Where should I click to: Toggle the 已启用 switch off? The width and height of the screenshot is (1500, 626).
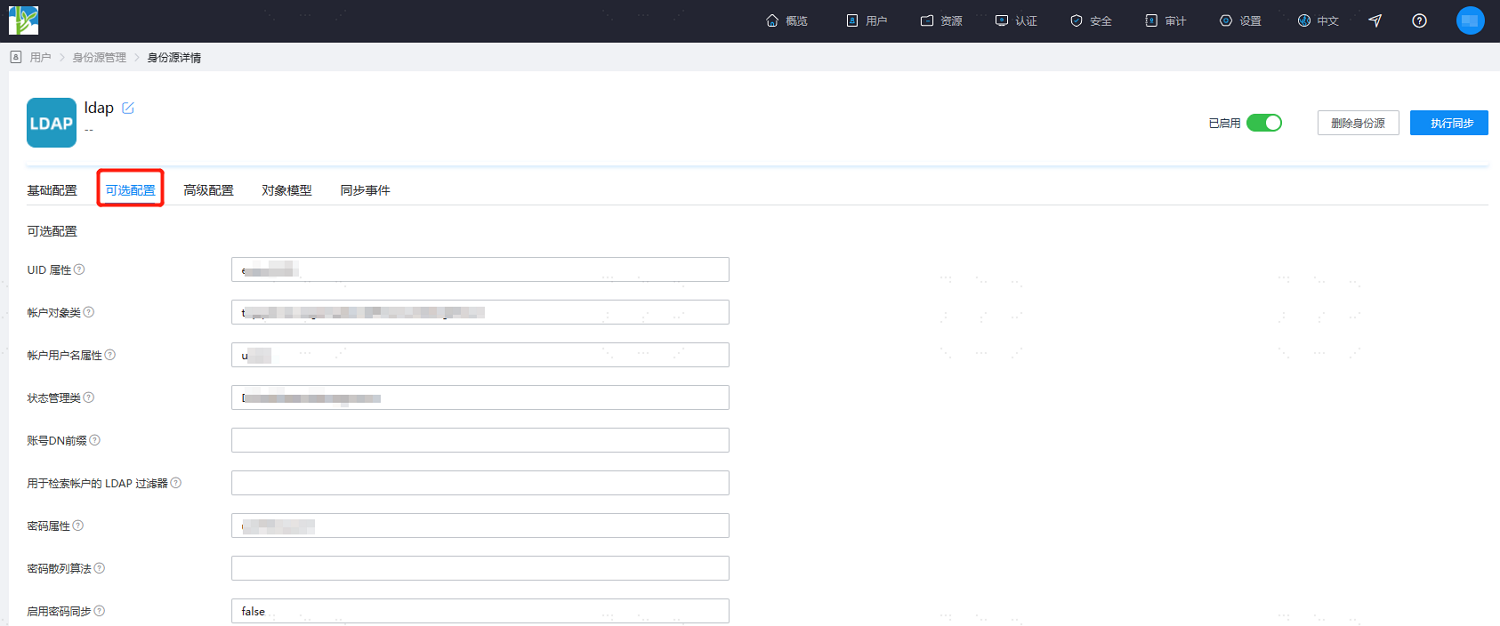click(x=1264, y=123)
